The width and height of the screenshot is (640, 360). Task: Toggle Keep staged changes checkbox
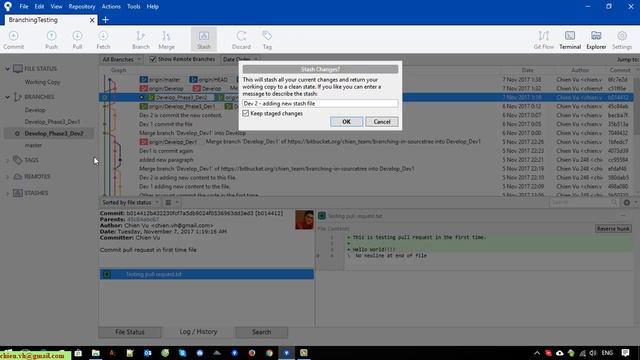pos(246,113)
